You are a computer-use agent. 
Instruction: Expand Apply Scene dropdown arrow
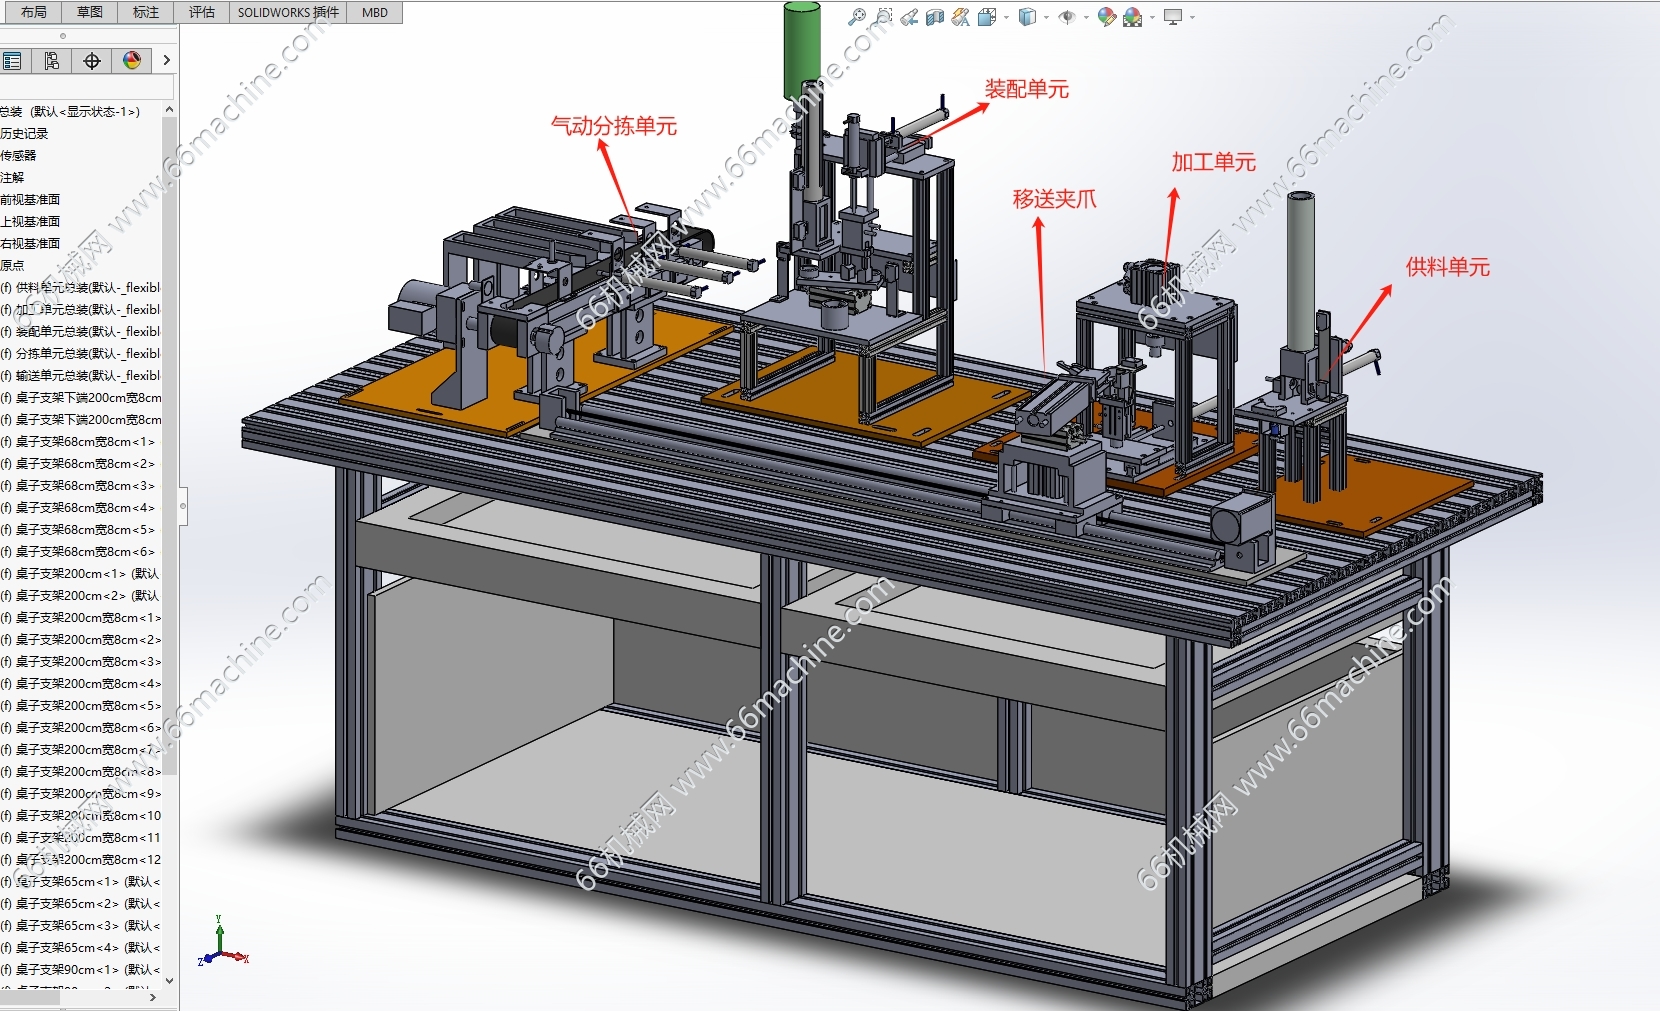pos(1152,17)
